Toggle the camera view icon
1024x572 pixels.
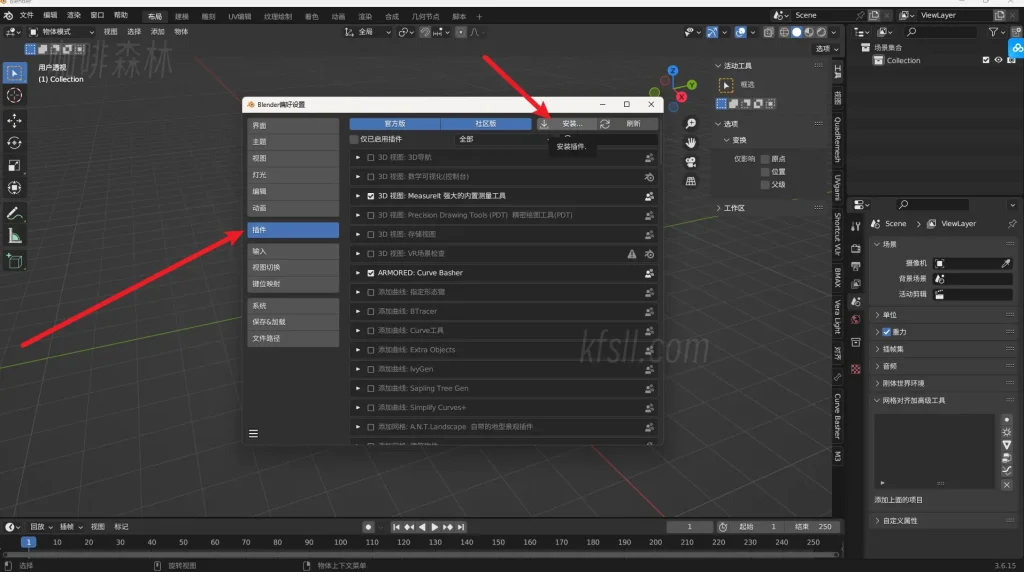click(691, 162)
